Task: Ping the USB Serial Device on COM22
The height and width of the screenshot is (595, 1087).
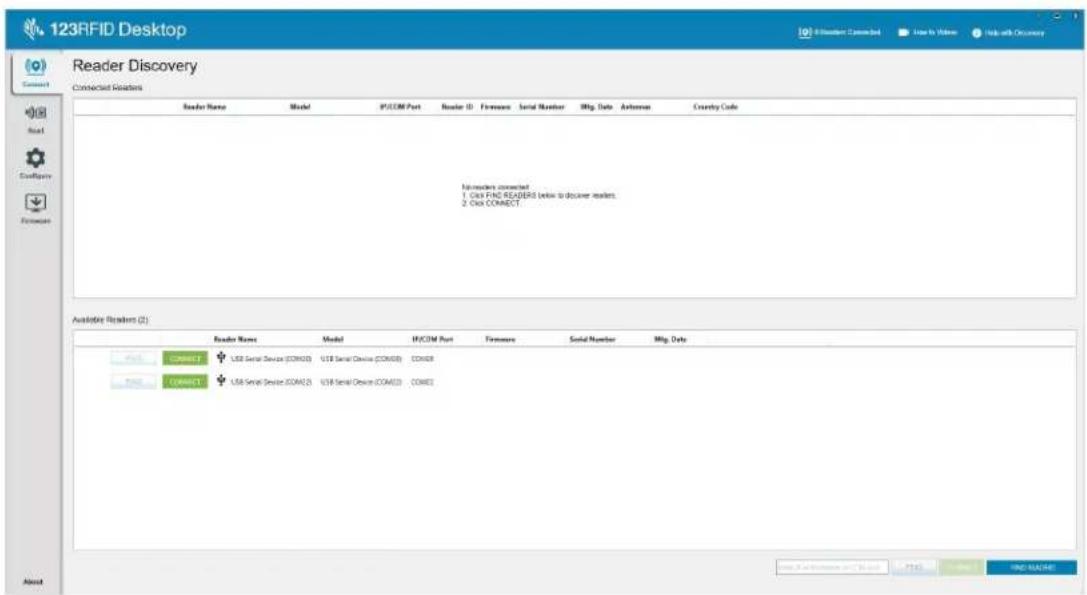Action: 133,382
